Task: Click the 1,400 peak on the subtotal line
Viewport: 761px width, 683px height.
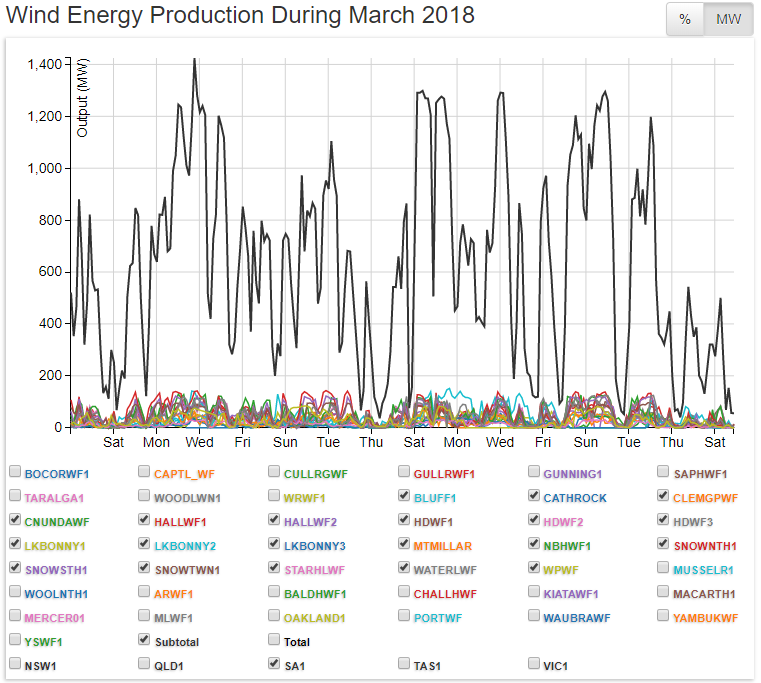Action: tap(194, 60)
